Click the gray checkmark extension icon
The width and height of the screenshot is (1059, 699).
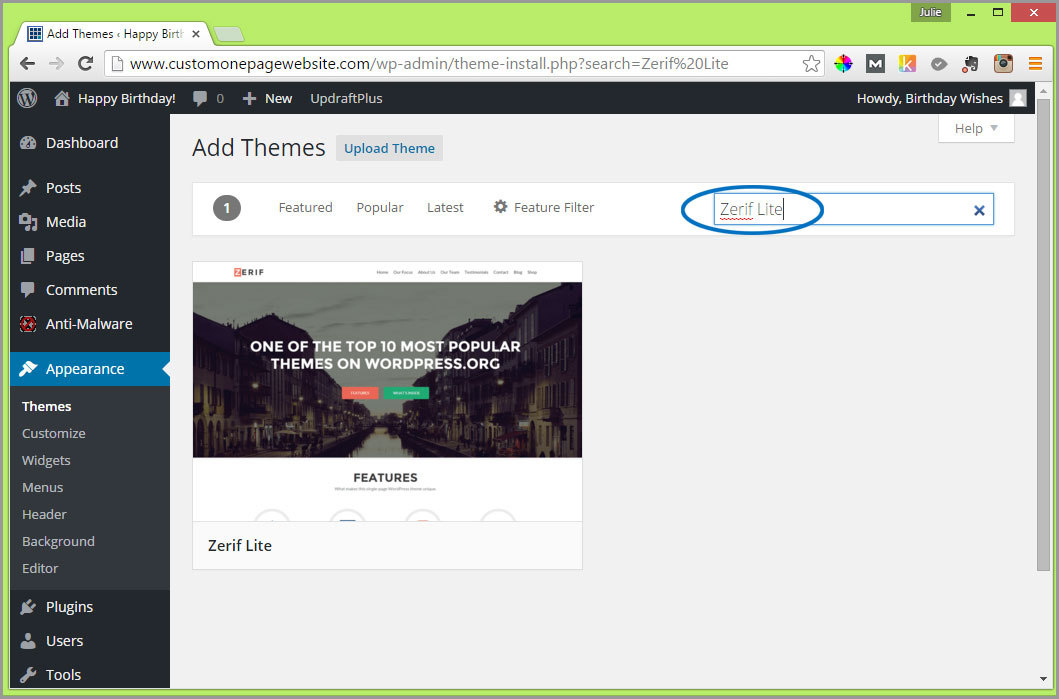click(x=939, y=63)
